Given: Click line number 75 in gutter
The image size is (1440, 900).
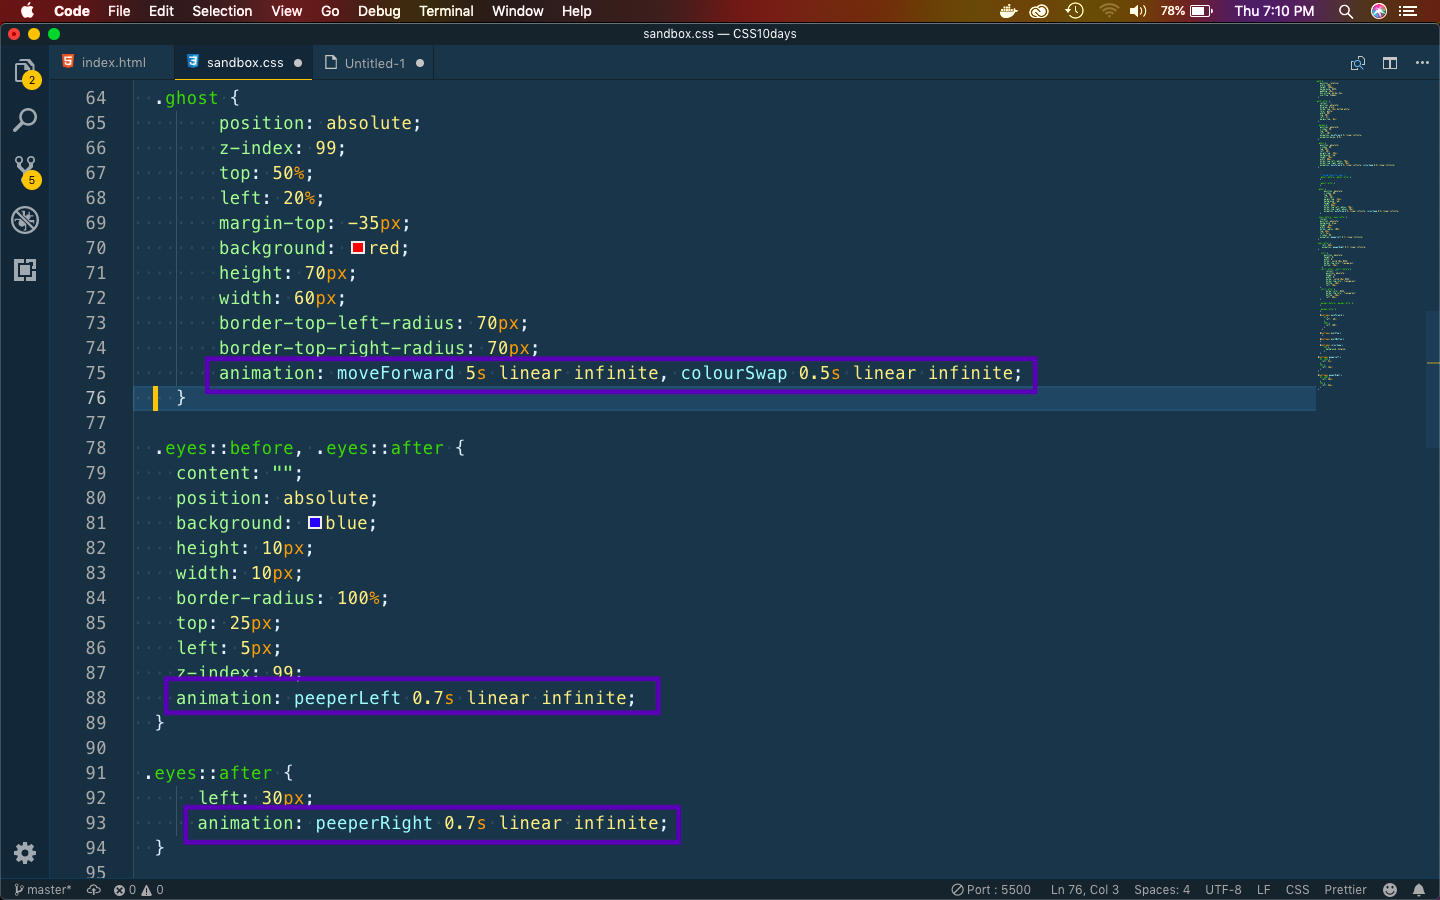Looking at the screenshot, I should click(x=95, y=373).
